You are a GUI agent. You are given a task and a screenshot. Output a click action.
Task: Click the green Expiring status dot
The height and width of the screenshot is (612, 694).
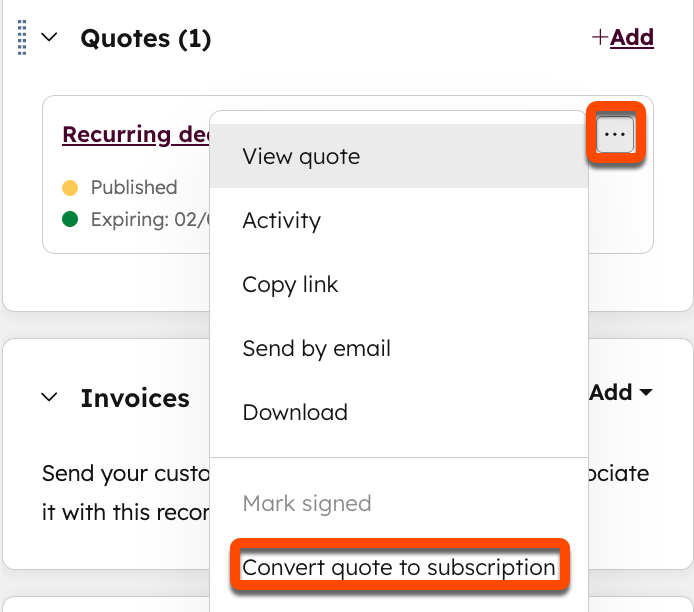click(x=70, y=220)
